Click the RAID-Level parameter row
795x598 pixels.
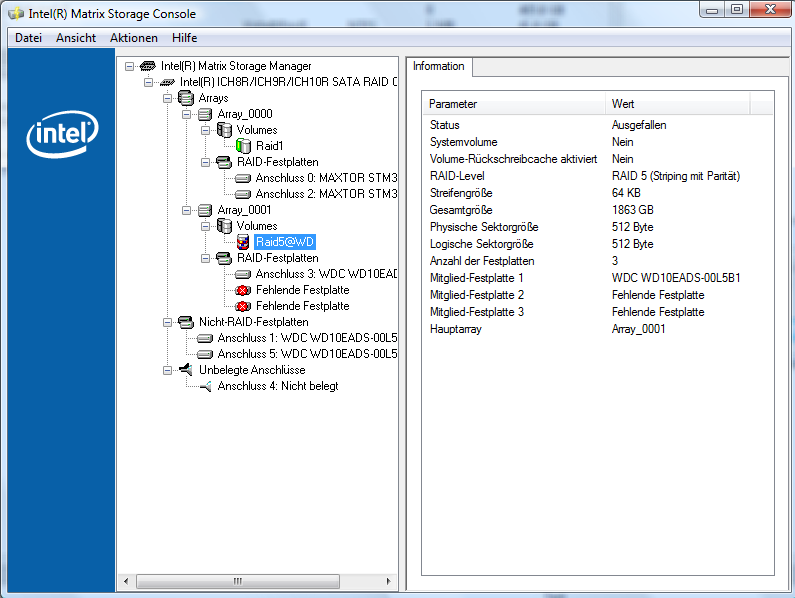coord(598,176)
